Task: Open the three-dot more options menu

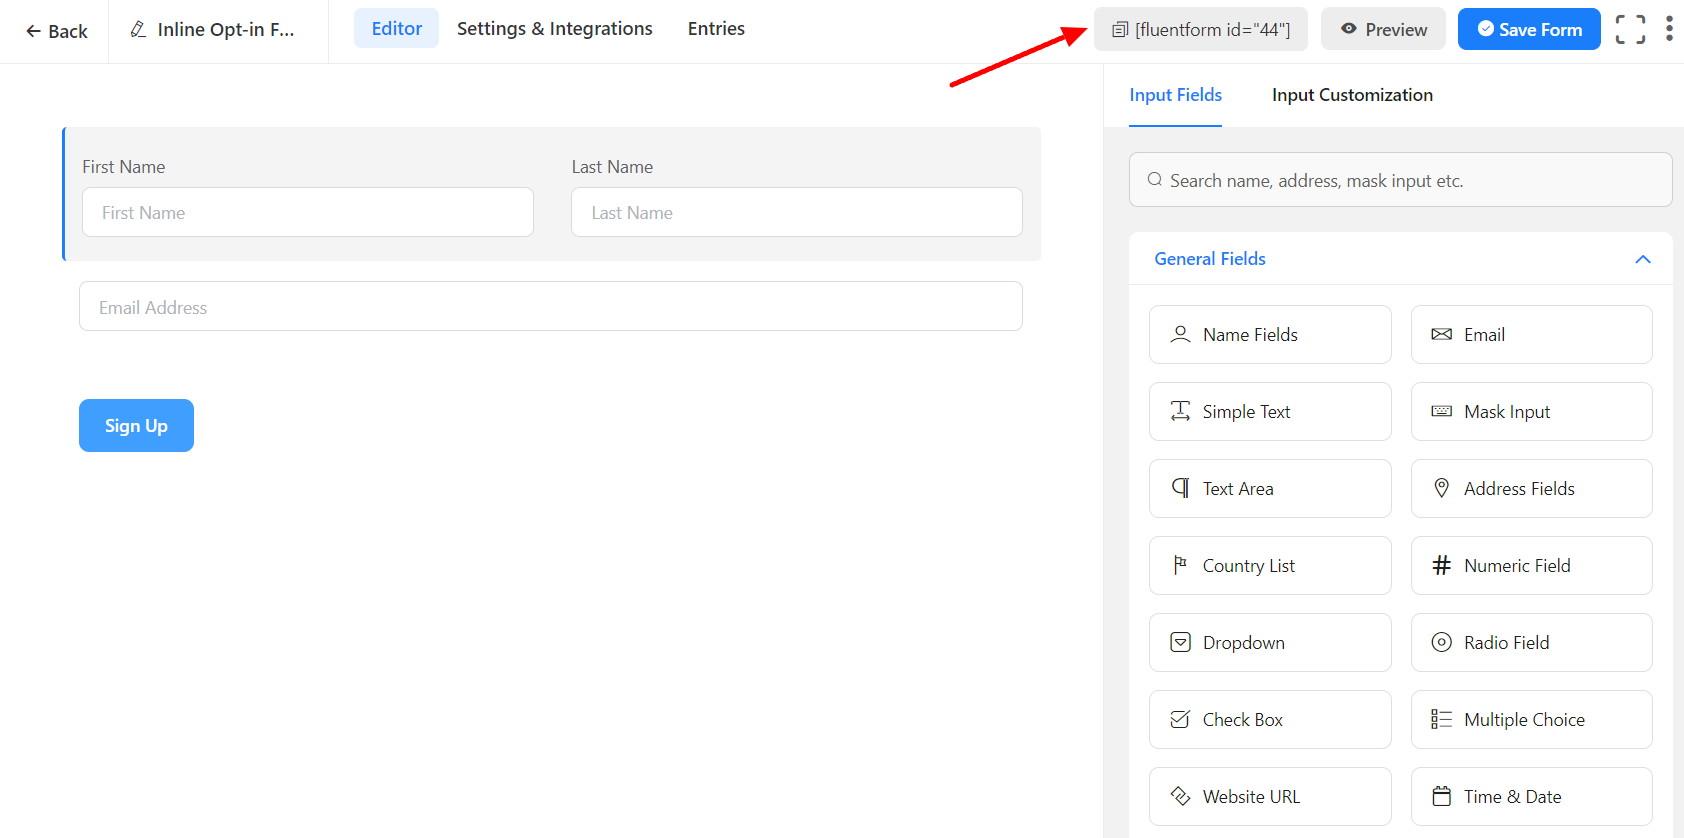Action: click(1669, 29)
